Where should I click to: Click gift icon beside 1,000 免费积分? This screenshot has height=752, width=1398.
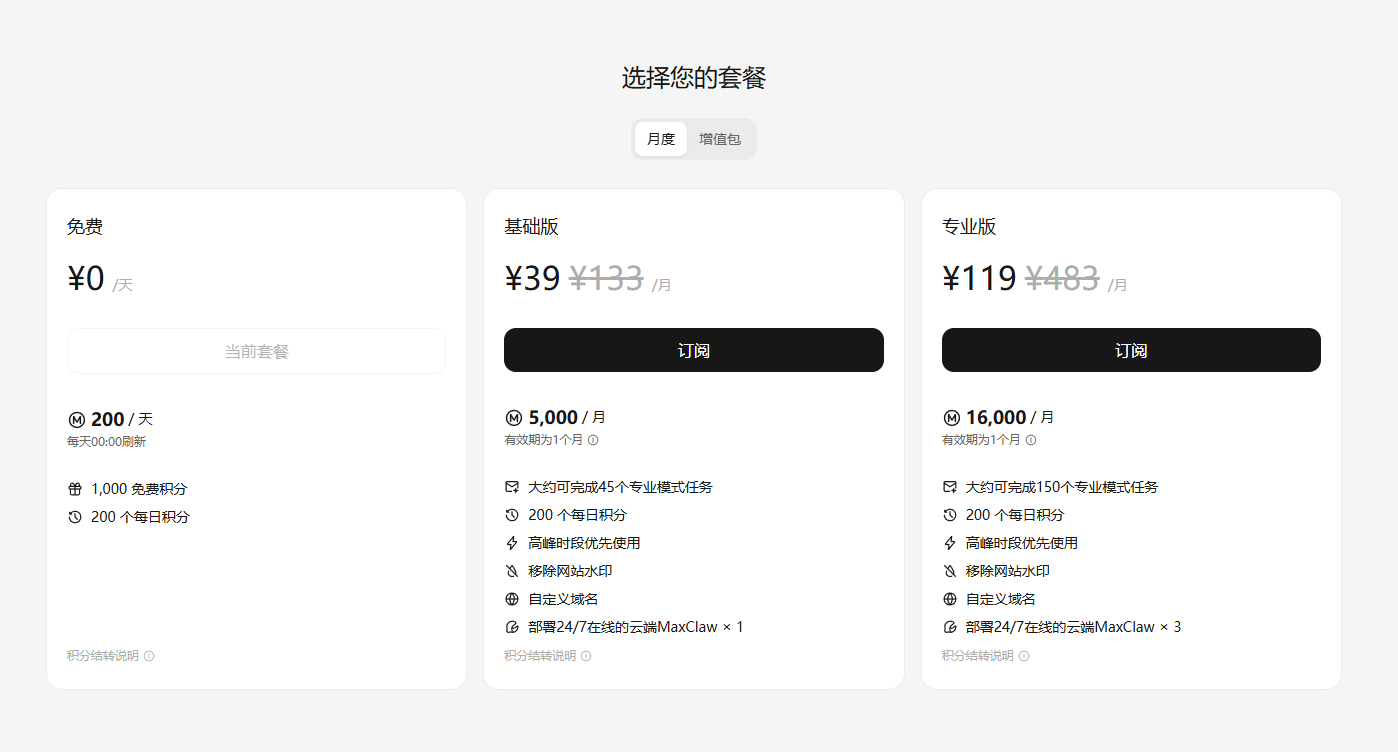[75, 489]
